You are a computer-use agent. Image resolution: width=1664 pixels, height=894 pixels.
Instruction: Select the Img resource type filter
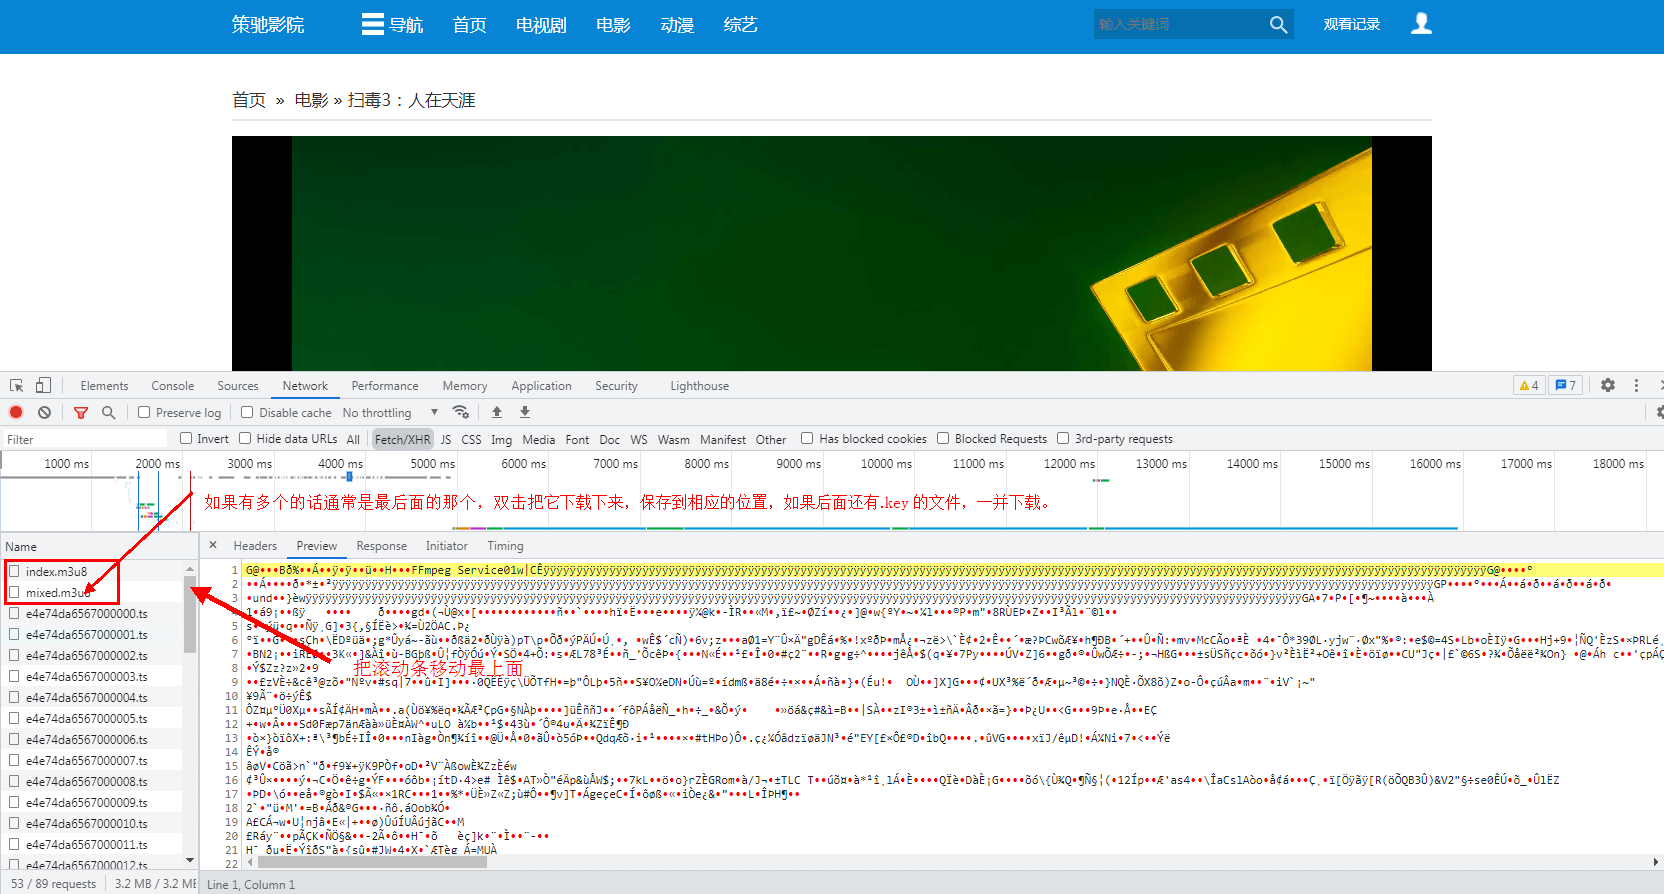point(501,439)
